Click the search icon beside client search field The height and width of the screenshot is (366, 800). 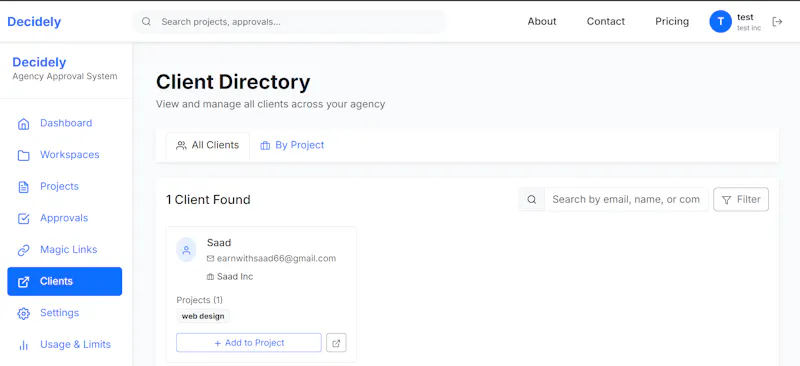pos(532,200)
